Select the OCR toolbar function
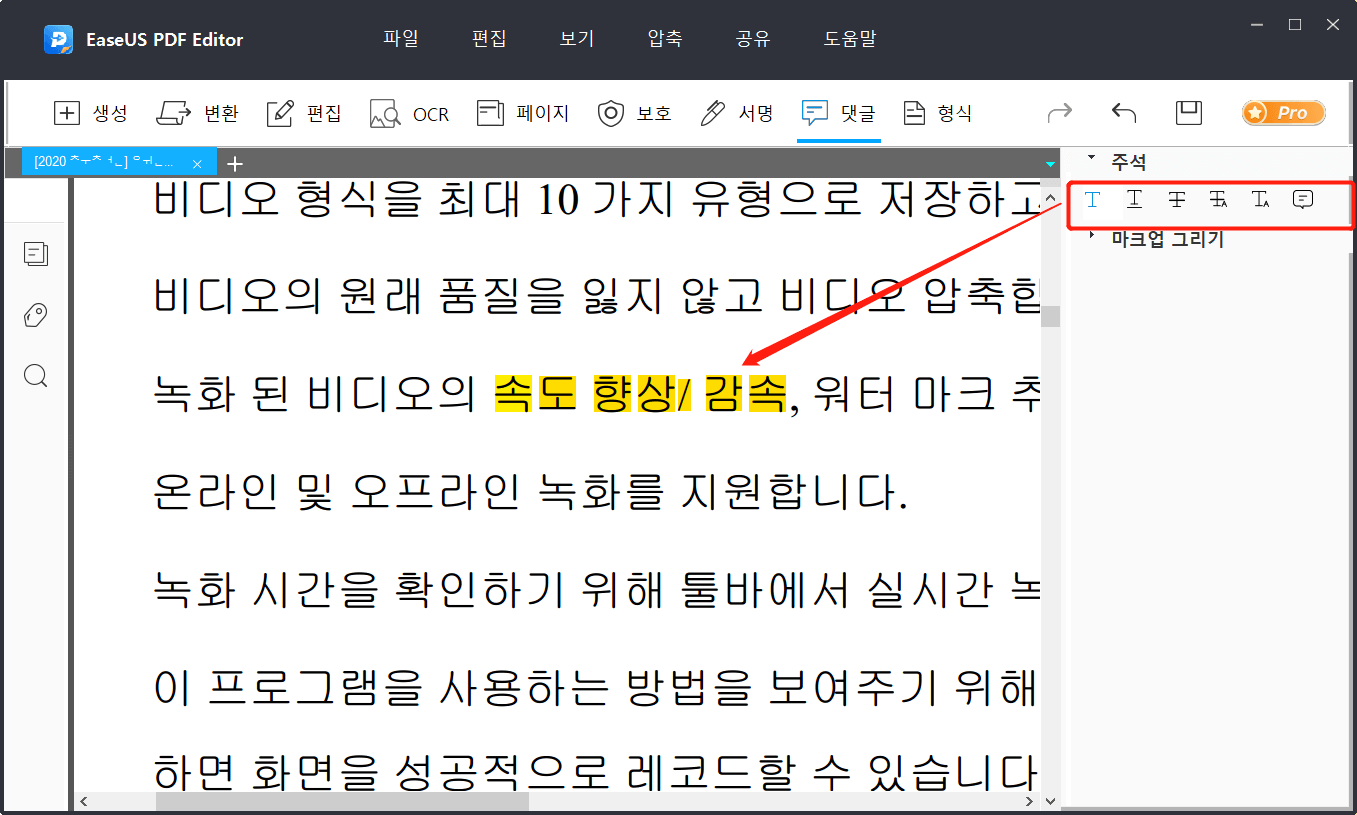The height and width of the screenshot is (815, 1357). [x=409, y=113]
